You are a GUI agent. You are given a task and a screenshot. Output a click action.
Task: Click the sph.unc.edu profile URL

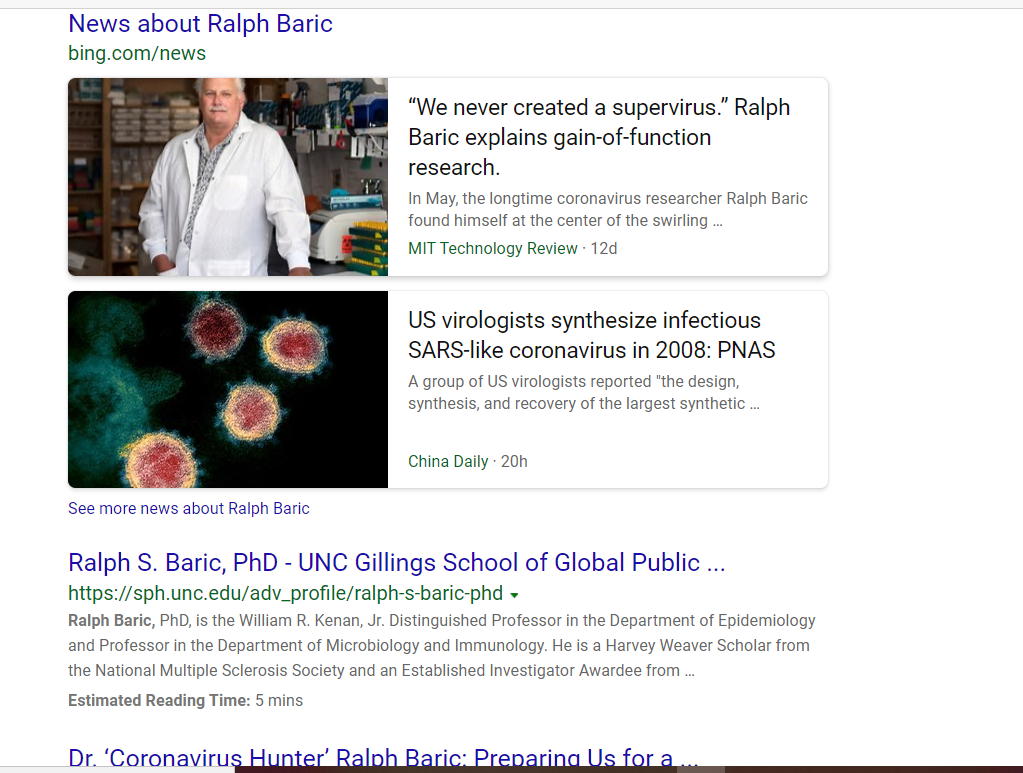[x=286, y=594]
